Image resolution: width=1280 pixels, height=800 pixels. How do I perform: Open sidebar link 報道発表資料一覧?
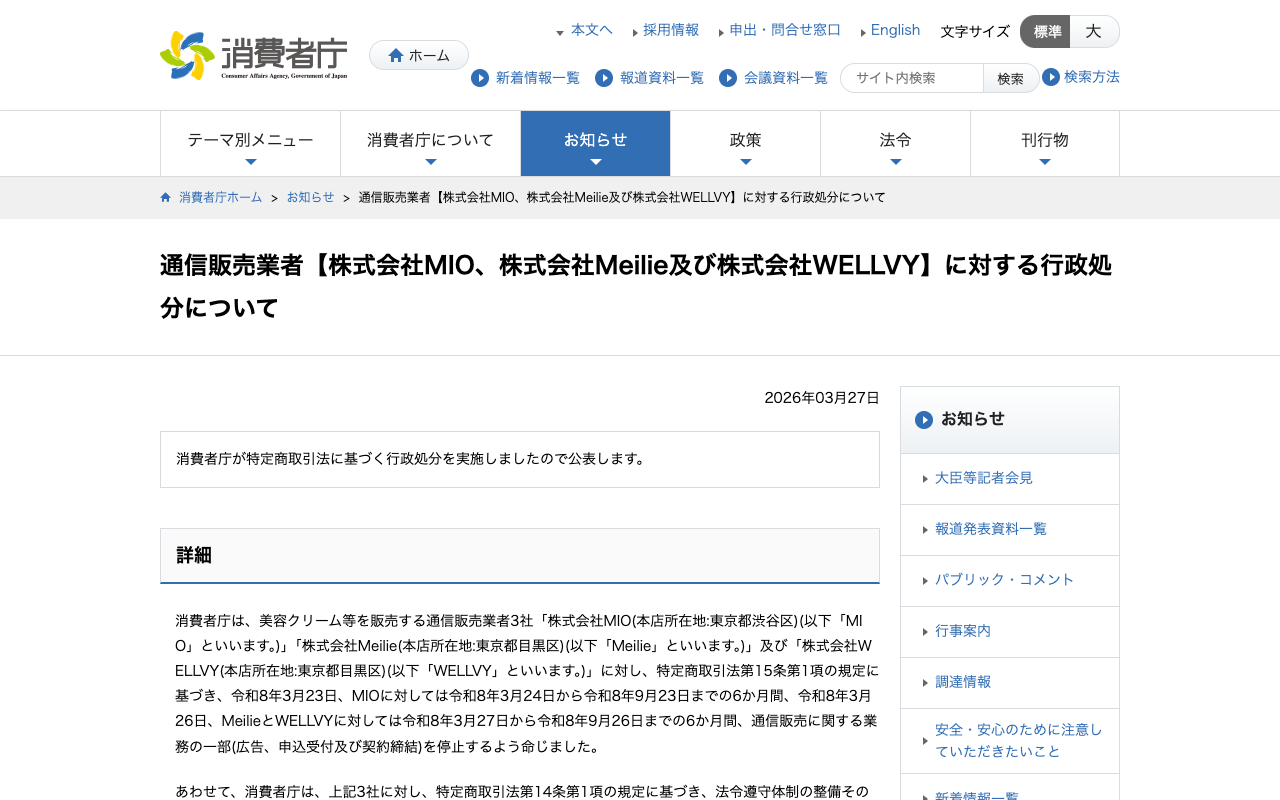(991, 529)
